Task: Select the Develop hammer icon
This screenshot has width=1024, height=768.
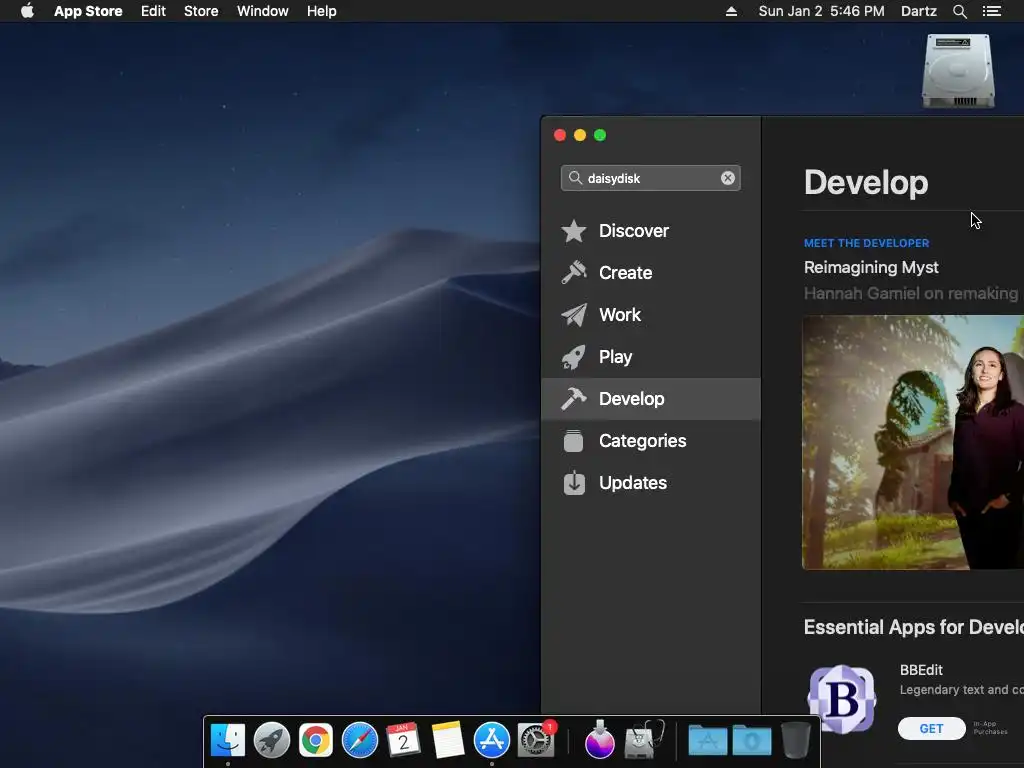Action: (573, 399)
